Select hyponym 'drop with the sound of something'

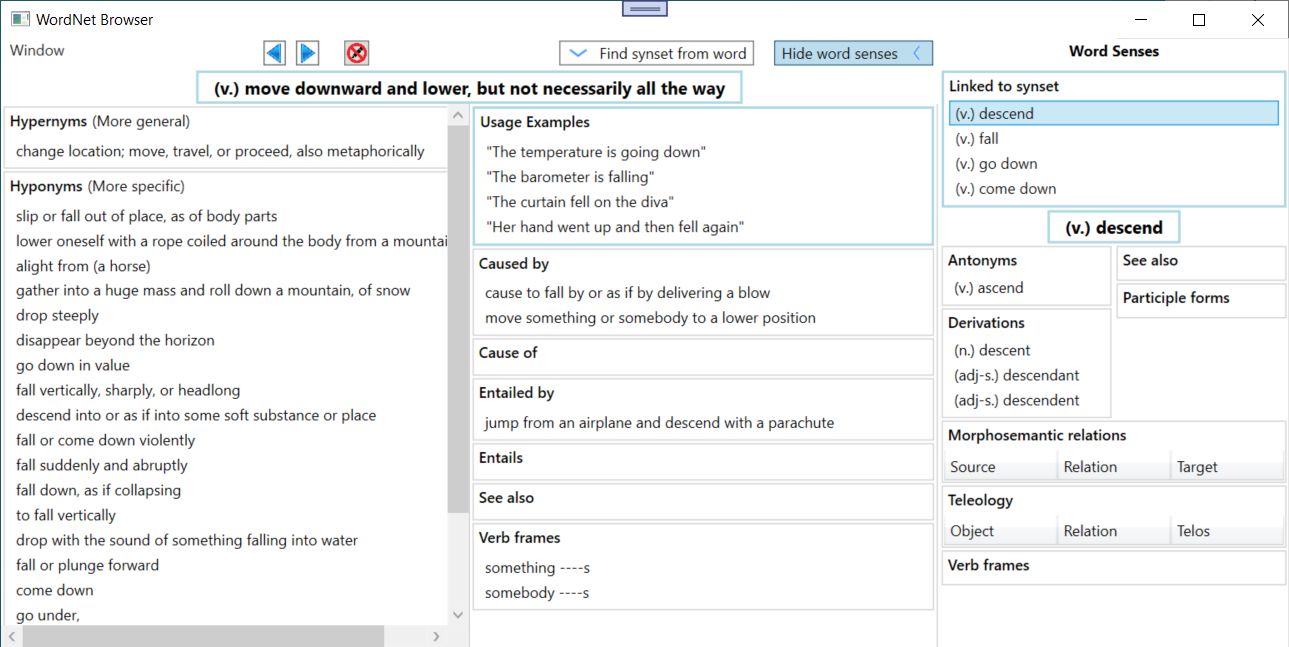(186, 541)
